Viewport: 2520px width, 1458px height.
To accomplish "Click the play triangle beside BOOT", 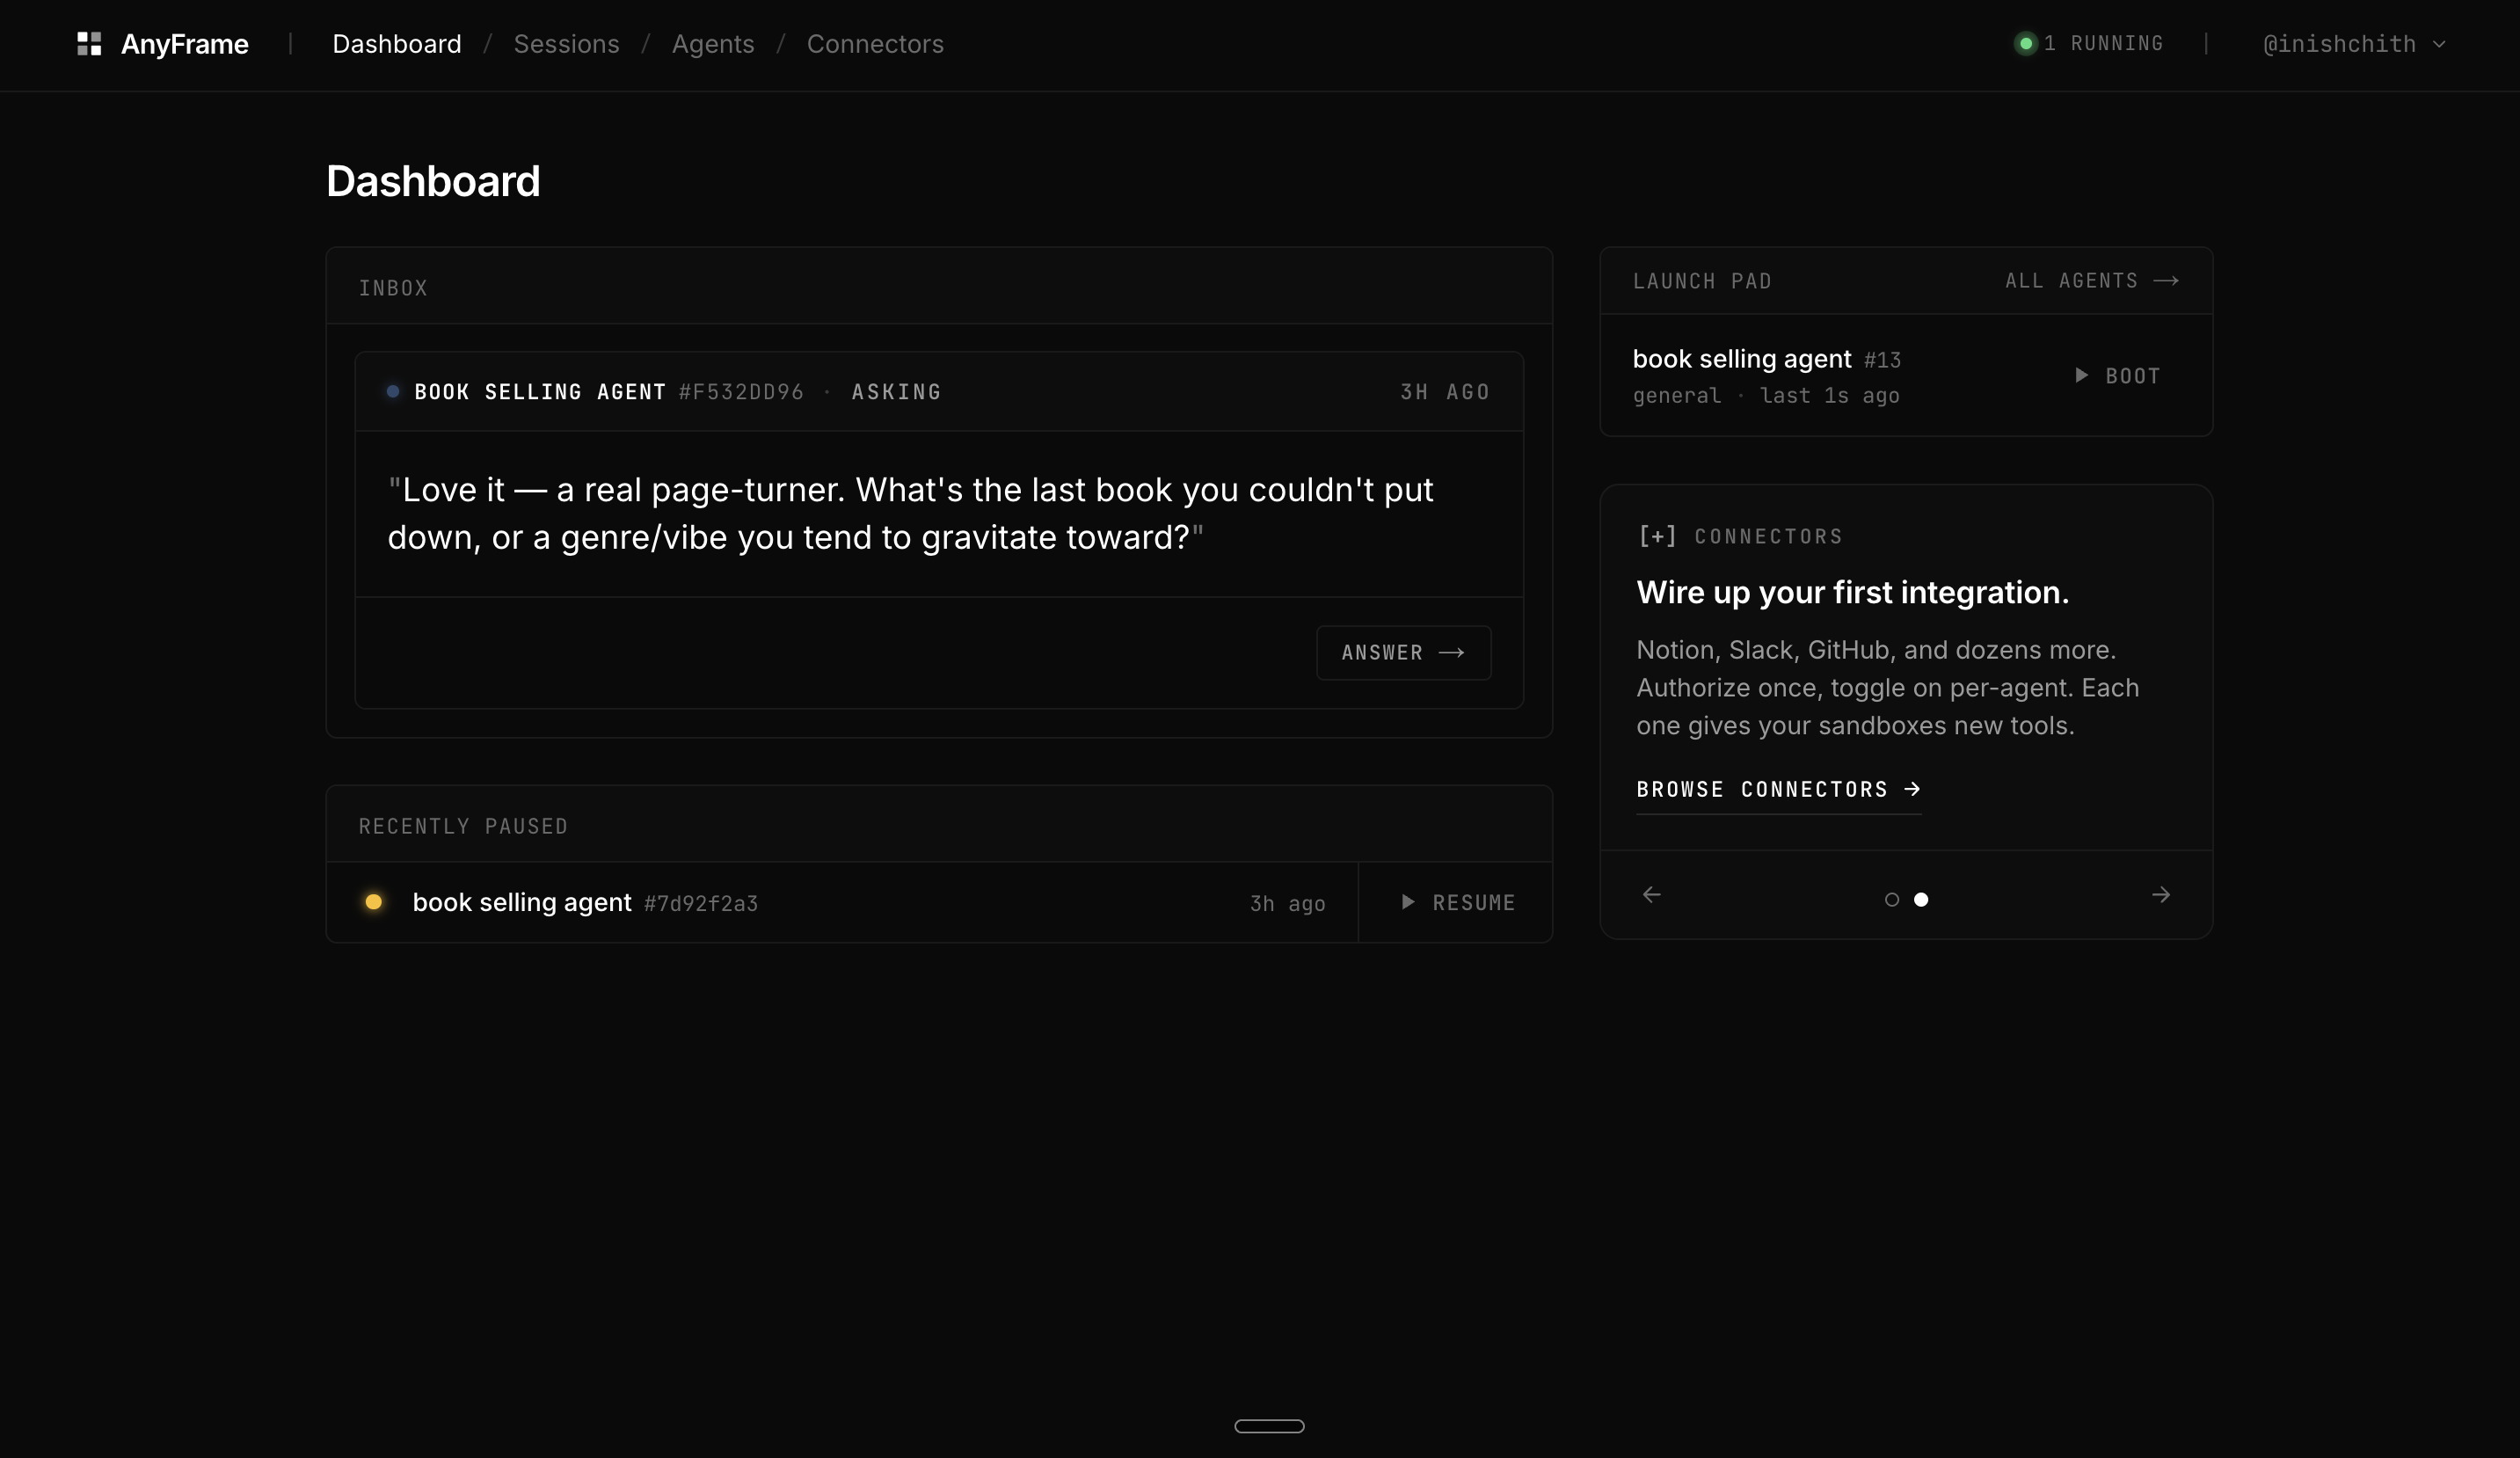I will point(2081,375).
